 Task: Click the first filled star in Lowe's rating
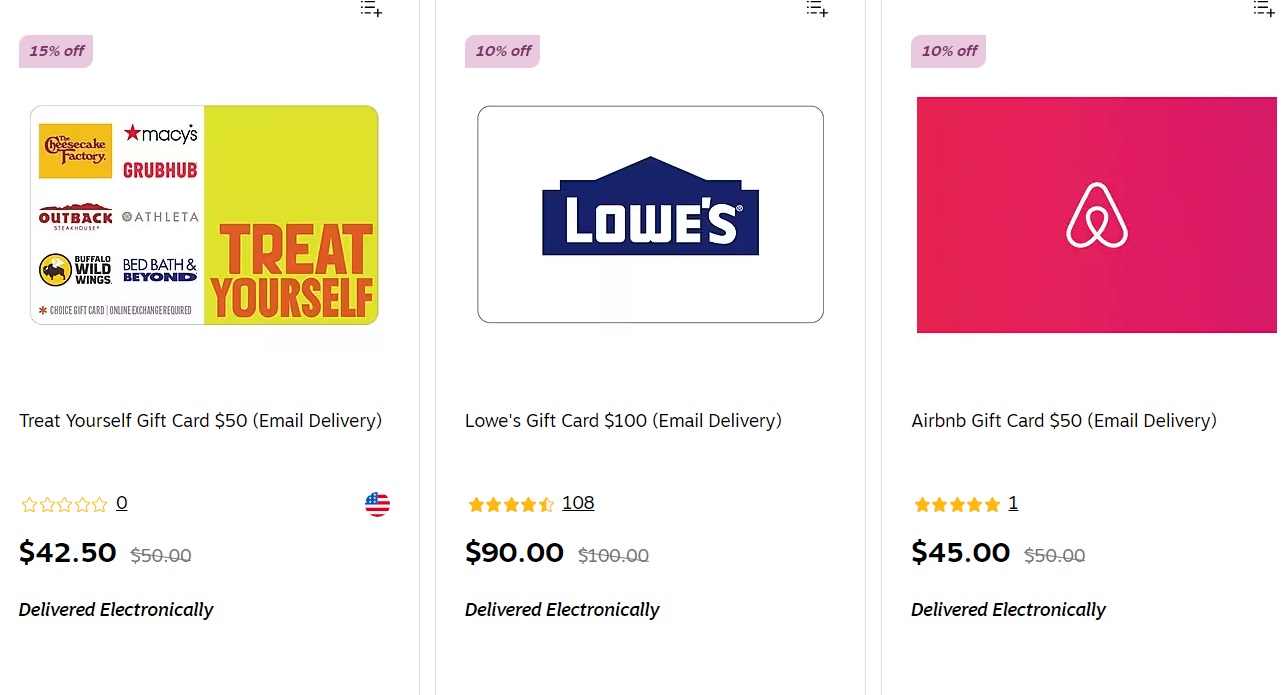pos(475,504)
